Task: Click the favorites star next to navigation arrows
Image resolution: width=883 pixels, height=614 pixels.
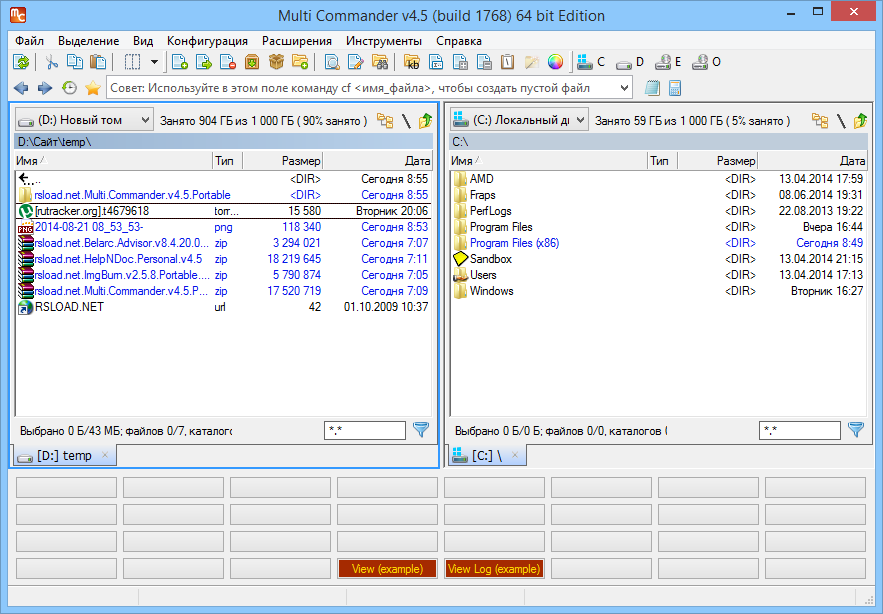Action: pos(92,88)
